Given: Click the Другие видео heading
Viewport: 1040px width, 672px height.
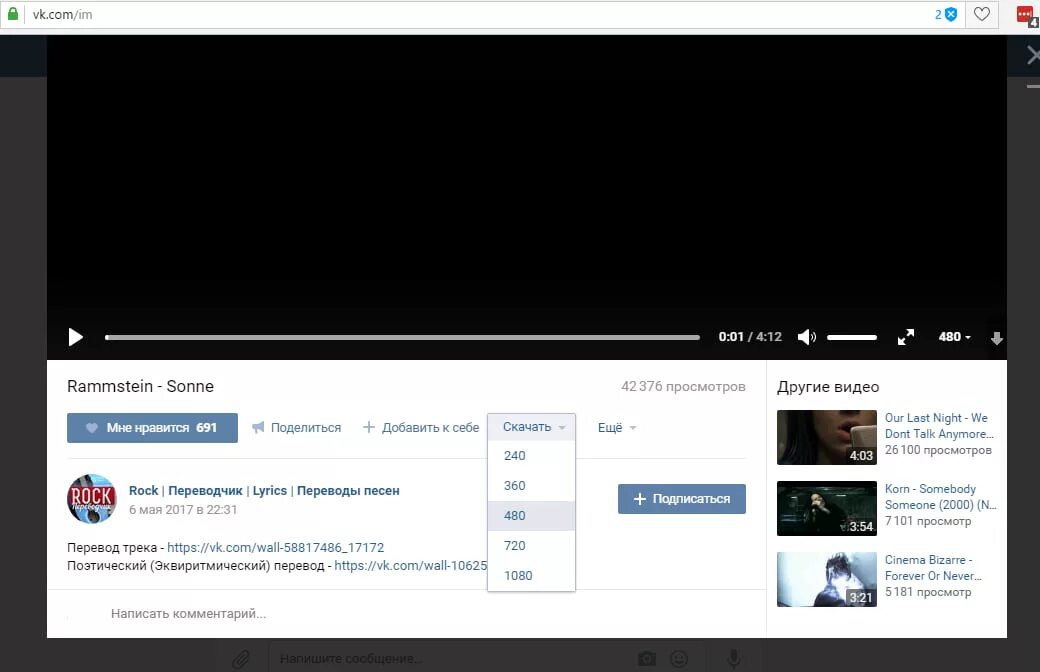Looking at the screenshot, I should (828, 387).
